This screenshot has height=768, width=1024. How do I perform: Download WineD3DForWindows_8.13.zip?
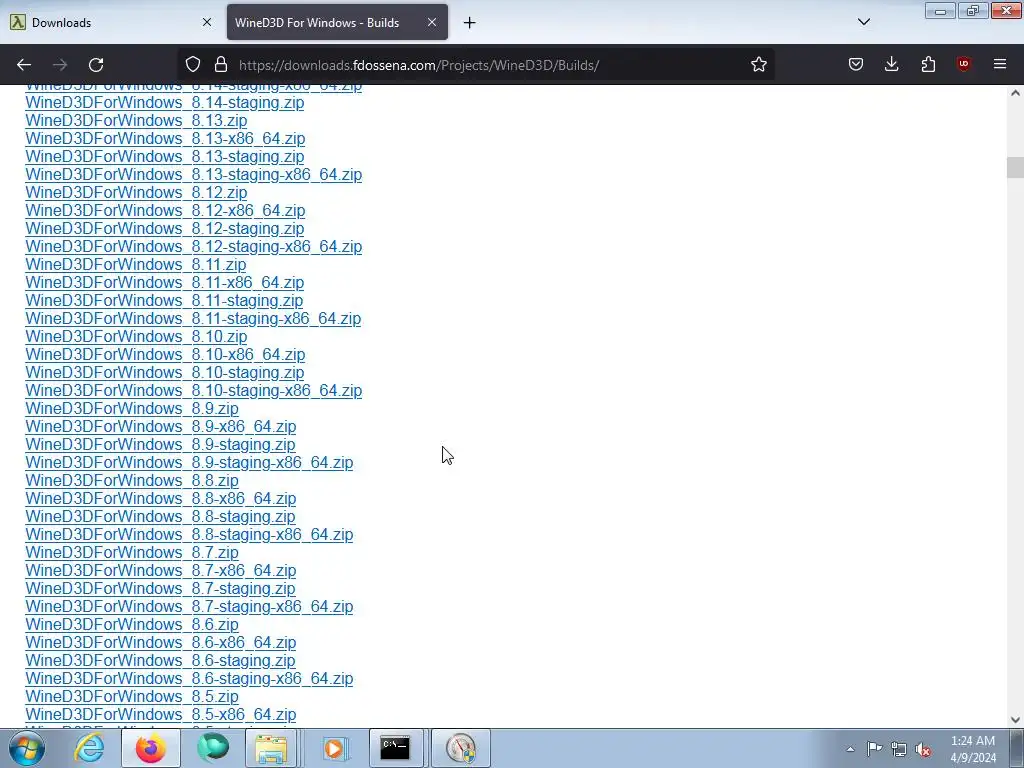pyautogui.click(x=136, y=120)
